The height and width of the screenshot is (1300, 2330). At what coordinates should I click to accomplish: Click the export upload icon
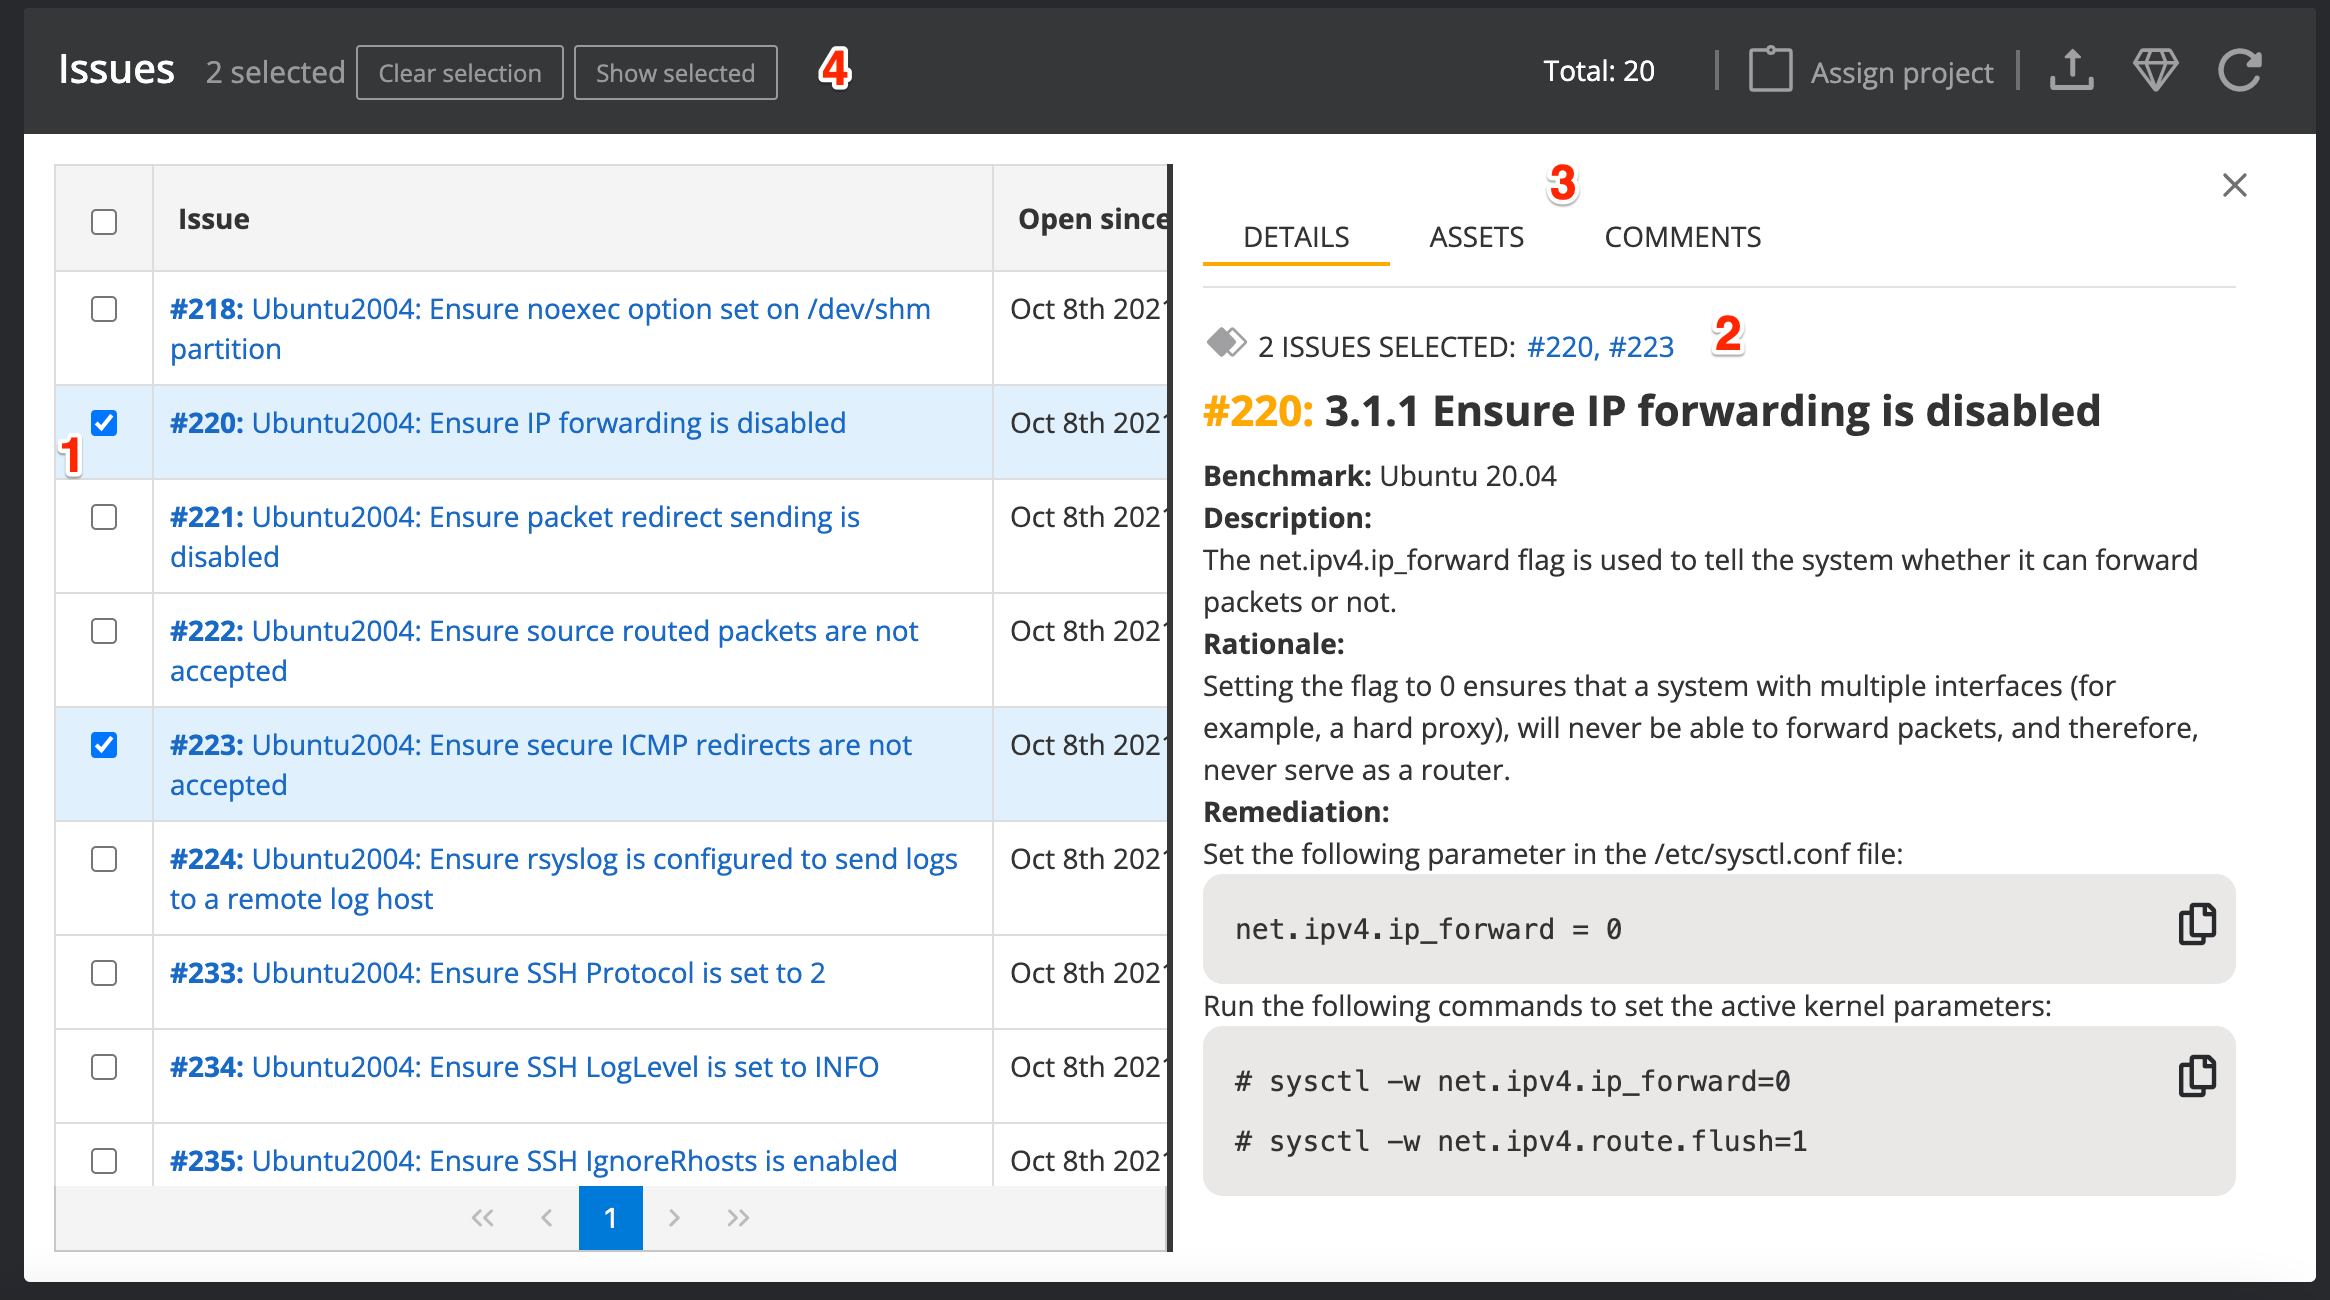[2071, 71]
